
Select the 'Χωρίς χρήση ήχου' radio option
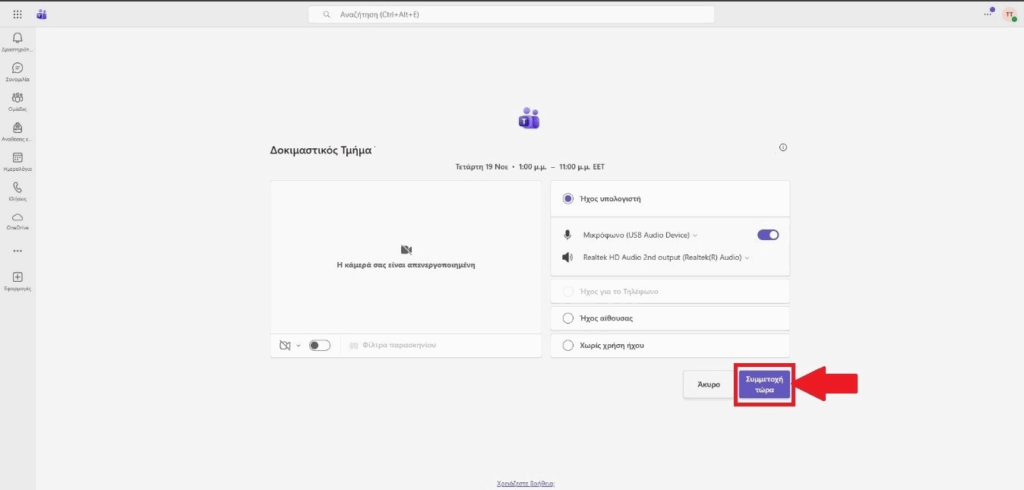(x=568, y=346)
